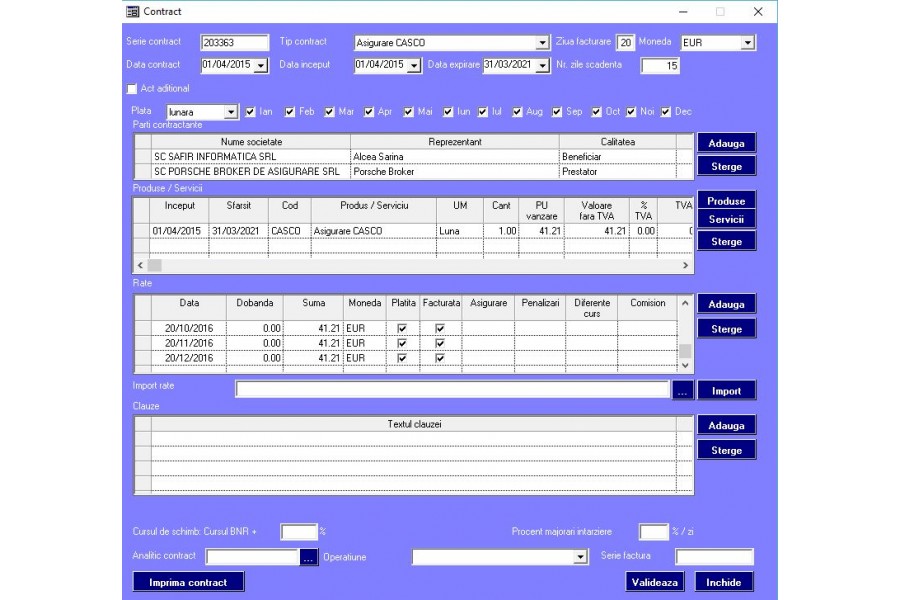This screenshot has height=600, width=900.
Task: Toggle the Aug month checkbox
Action: coord(517,112)
